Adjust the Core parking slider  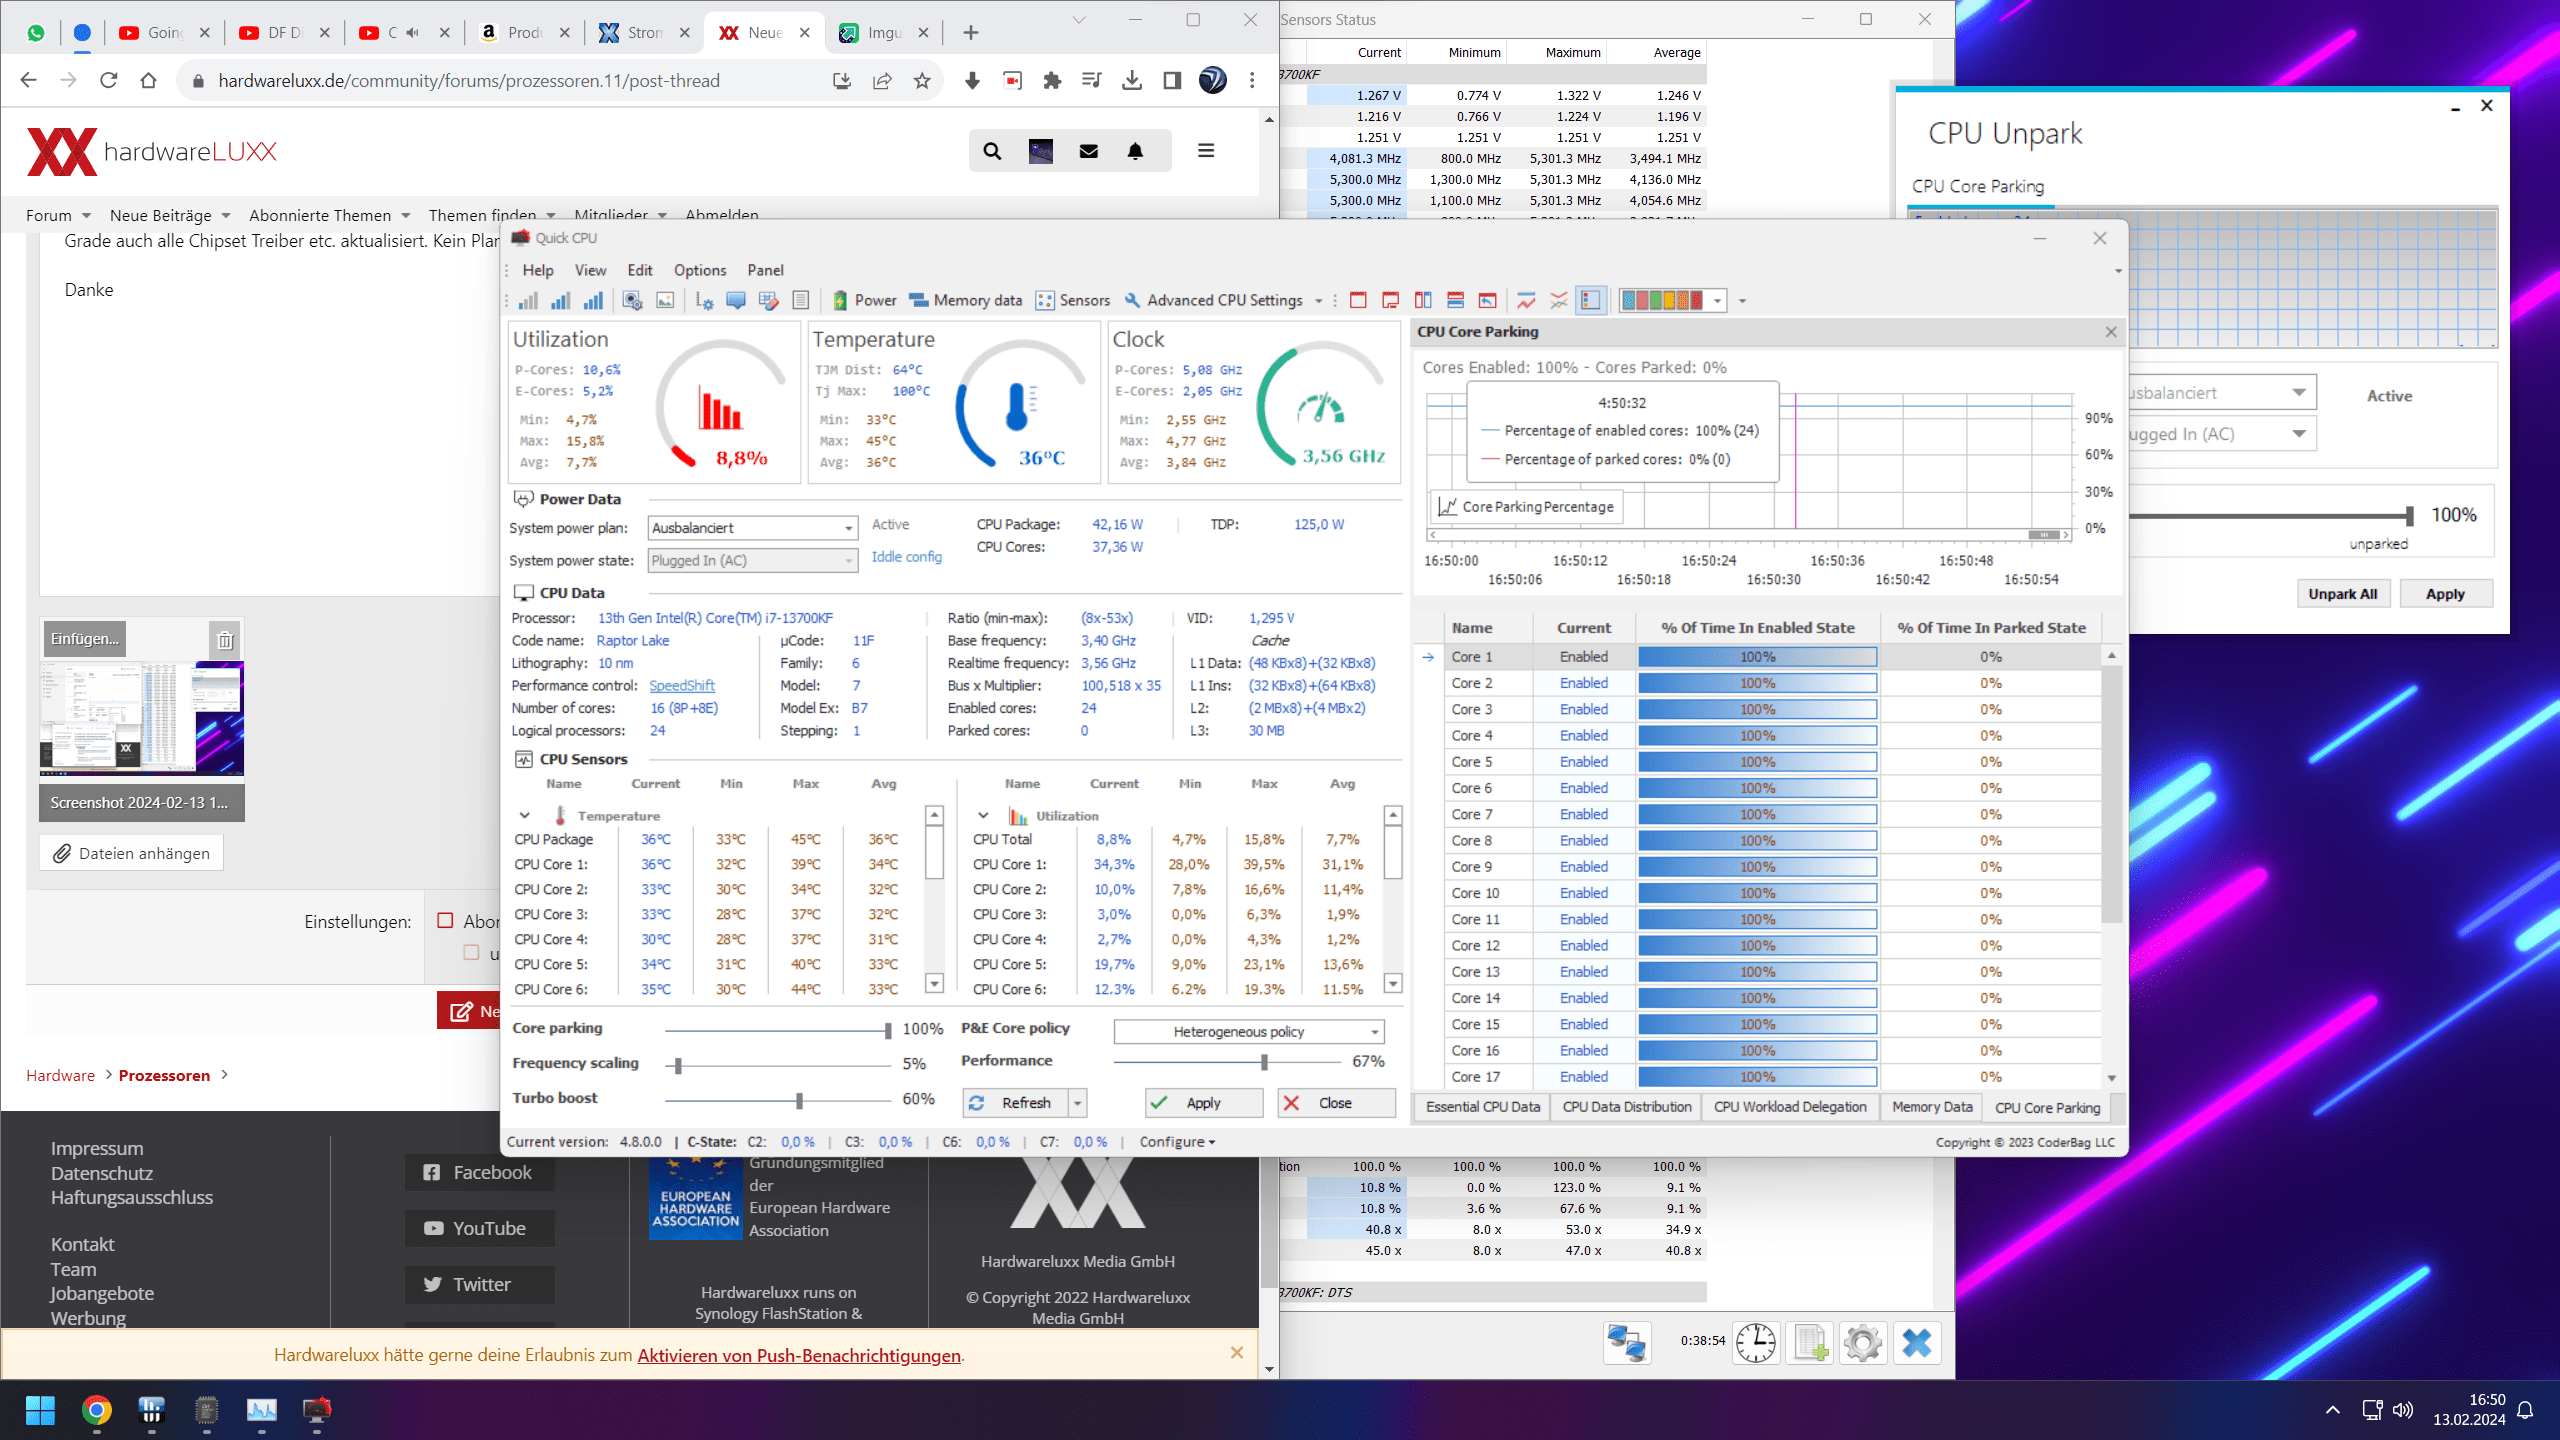(887, 1030)
